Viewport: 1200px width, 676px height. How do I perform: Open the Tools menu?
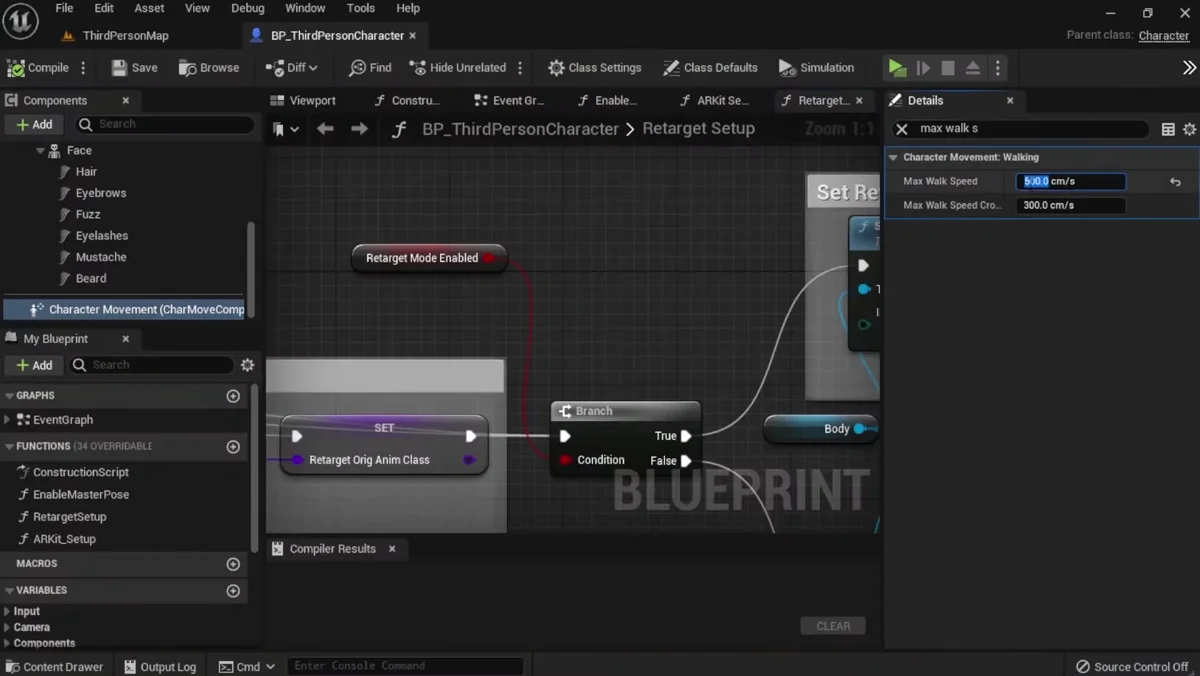[361, 8]
